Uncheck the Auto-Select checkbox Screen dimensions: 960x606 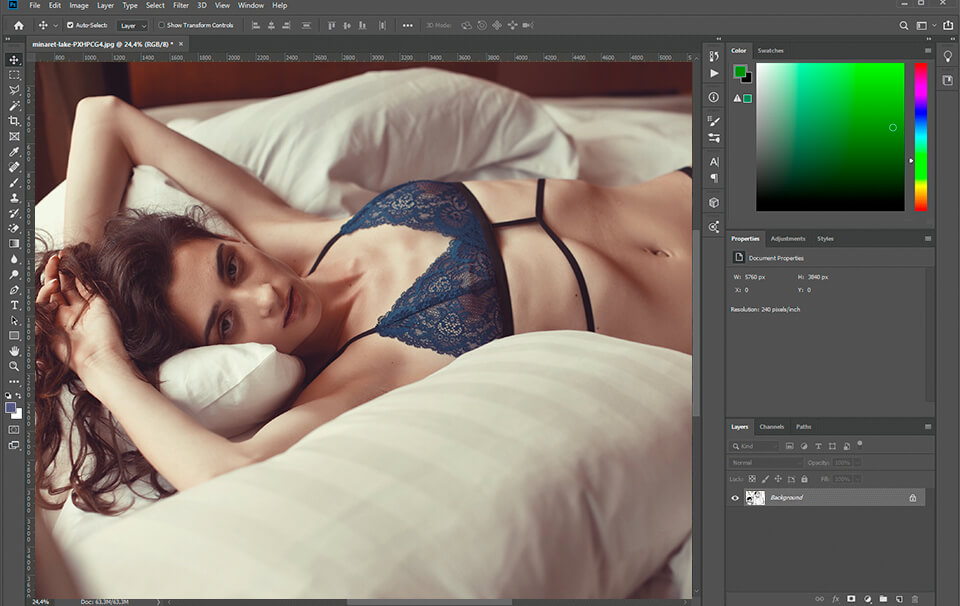click(70, 25)
